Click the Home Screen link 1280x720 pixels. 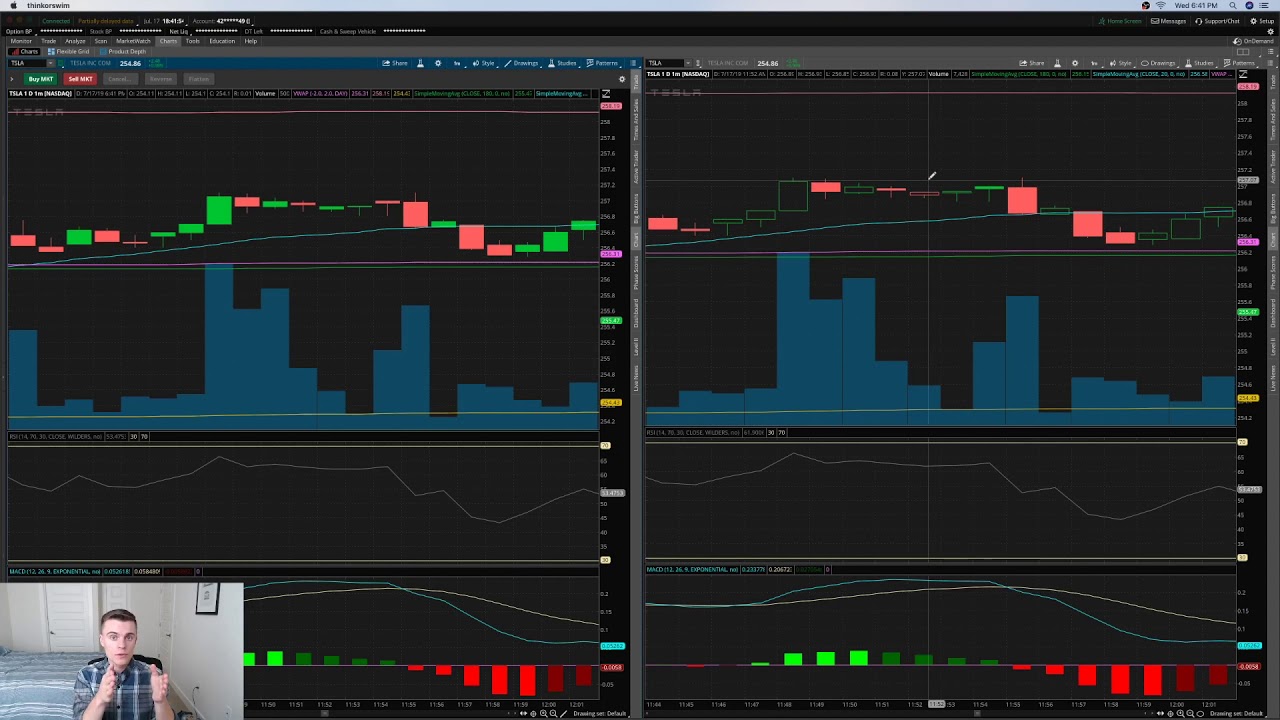[x=1120, y=21]
